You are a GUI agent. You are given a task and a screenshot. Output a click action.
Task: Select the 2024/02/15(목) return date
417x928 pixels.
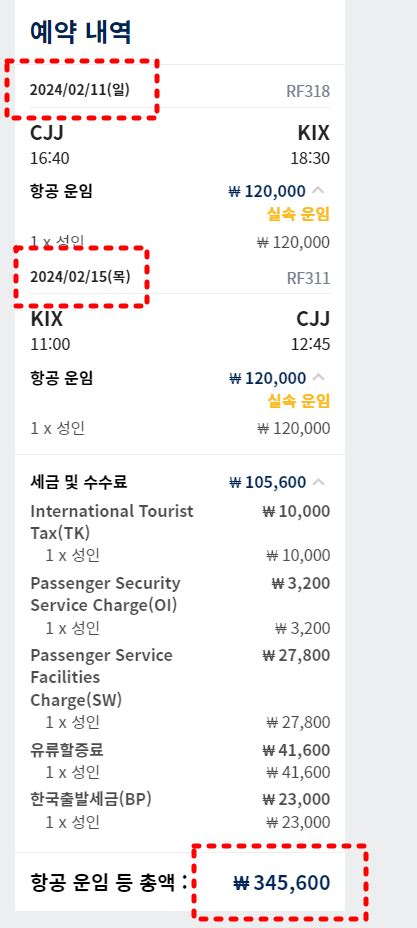[80, 276]
